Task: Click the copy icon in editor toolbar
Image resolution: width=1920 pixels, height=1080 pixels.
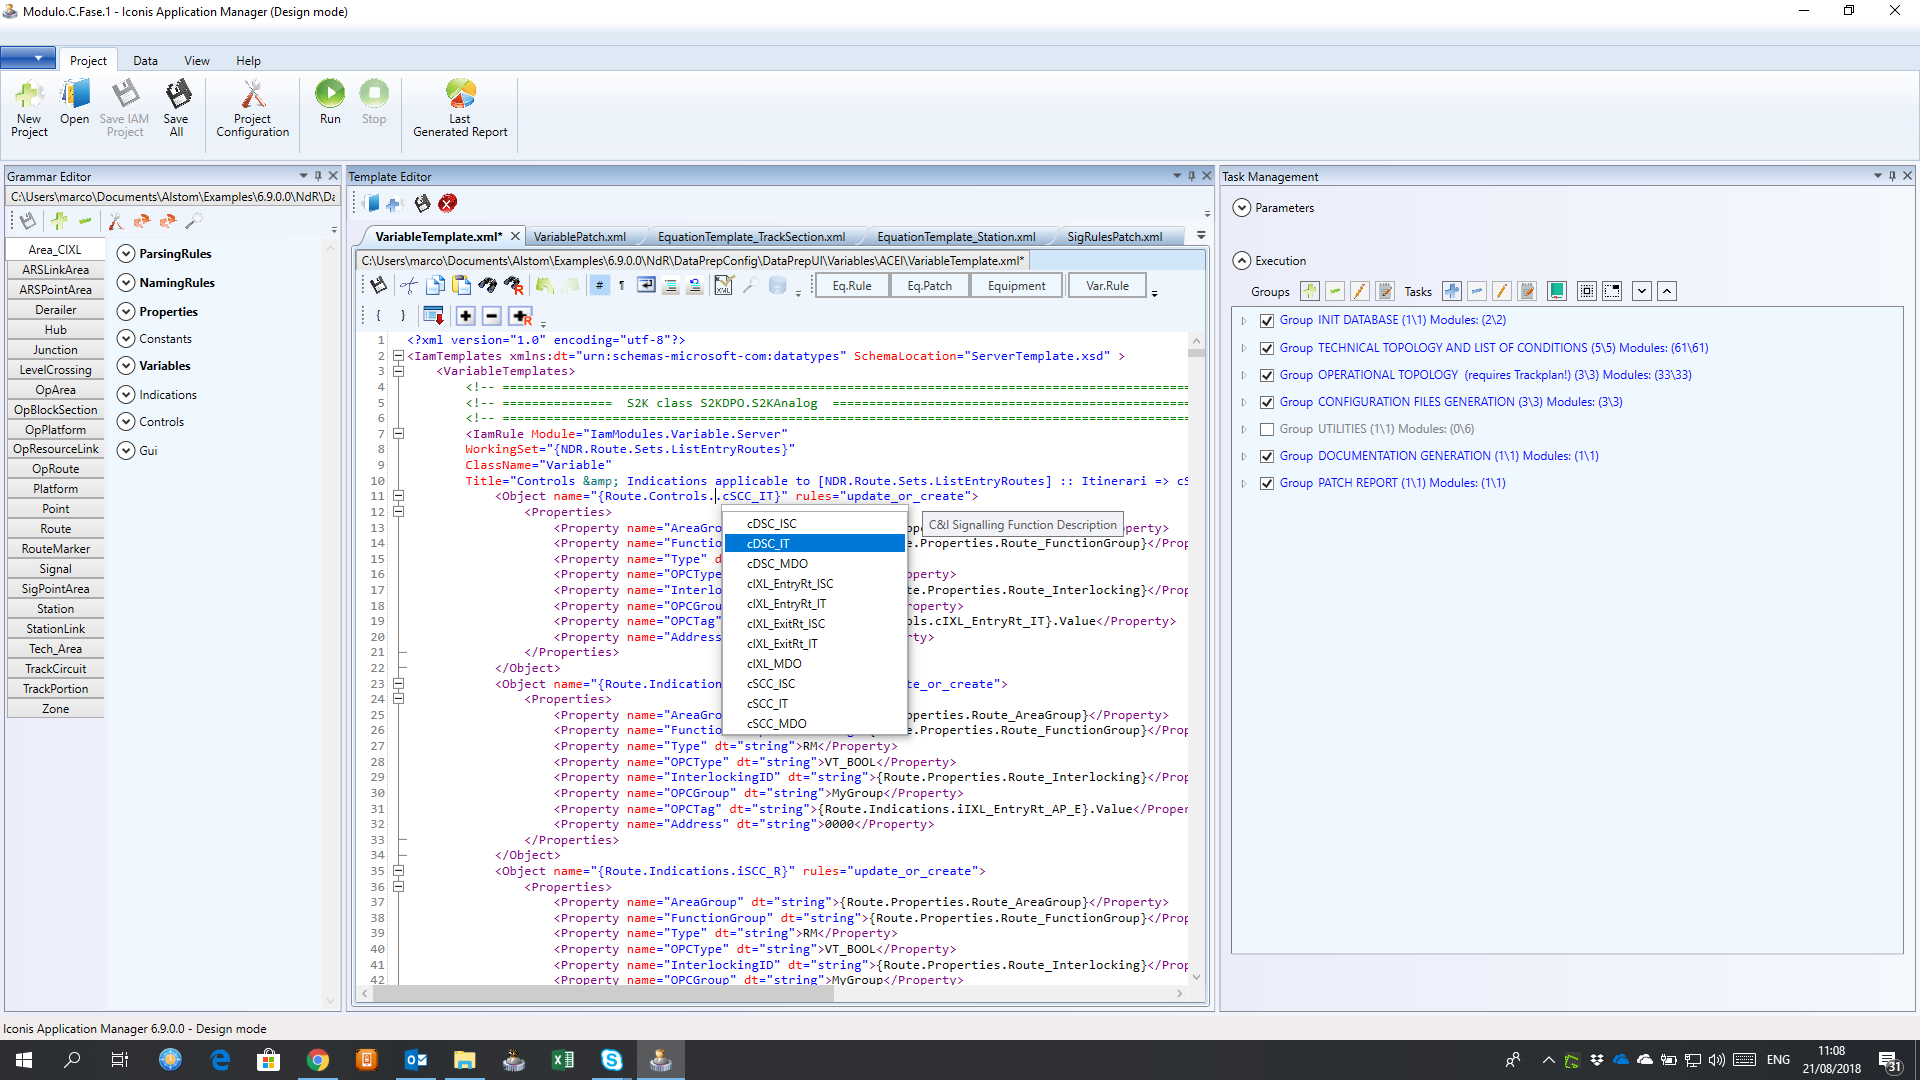Action: click(x=435, y=286)
